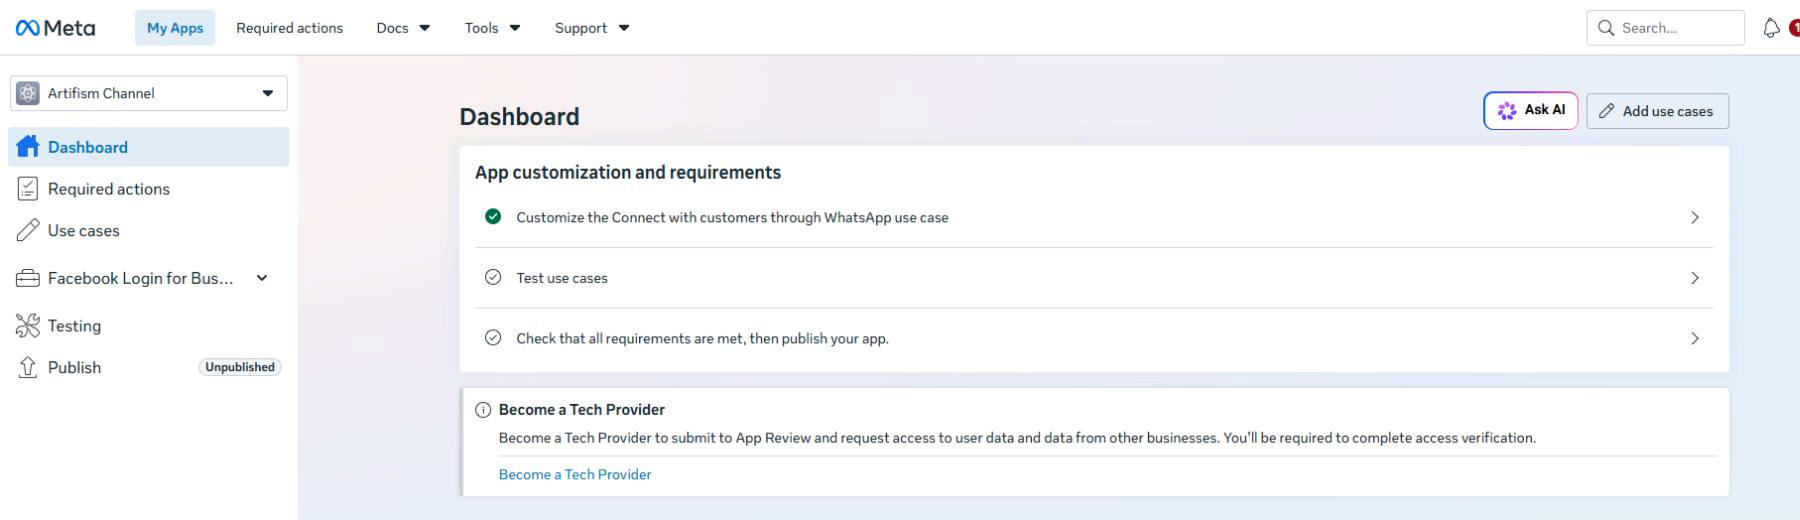Click the Use cases pencil icon

28,231
